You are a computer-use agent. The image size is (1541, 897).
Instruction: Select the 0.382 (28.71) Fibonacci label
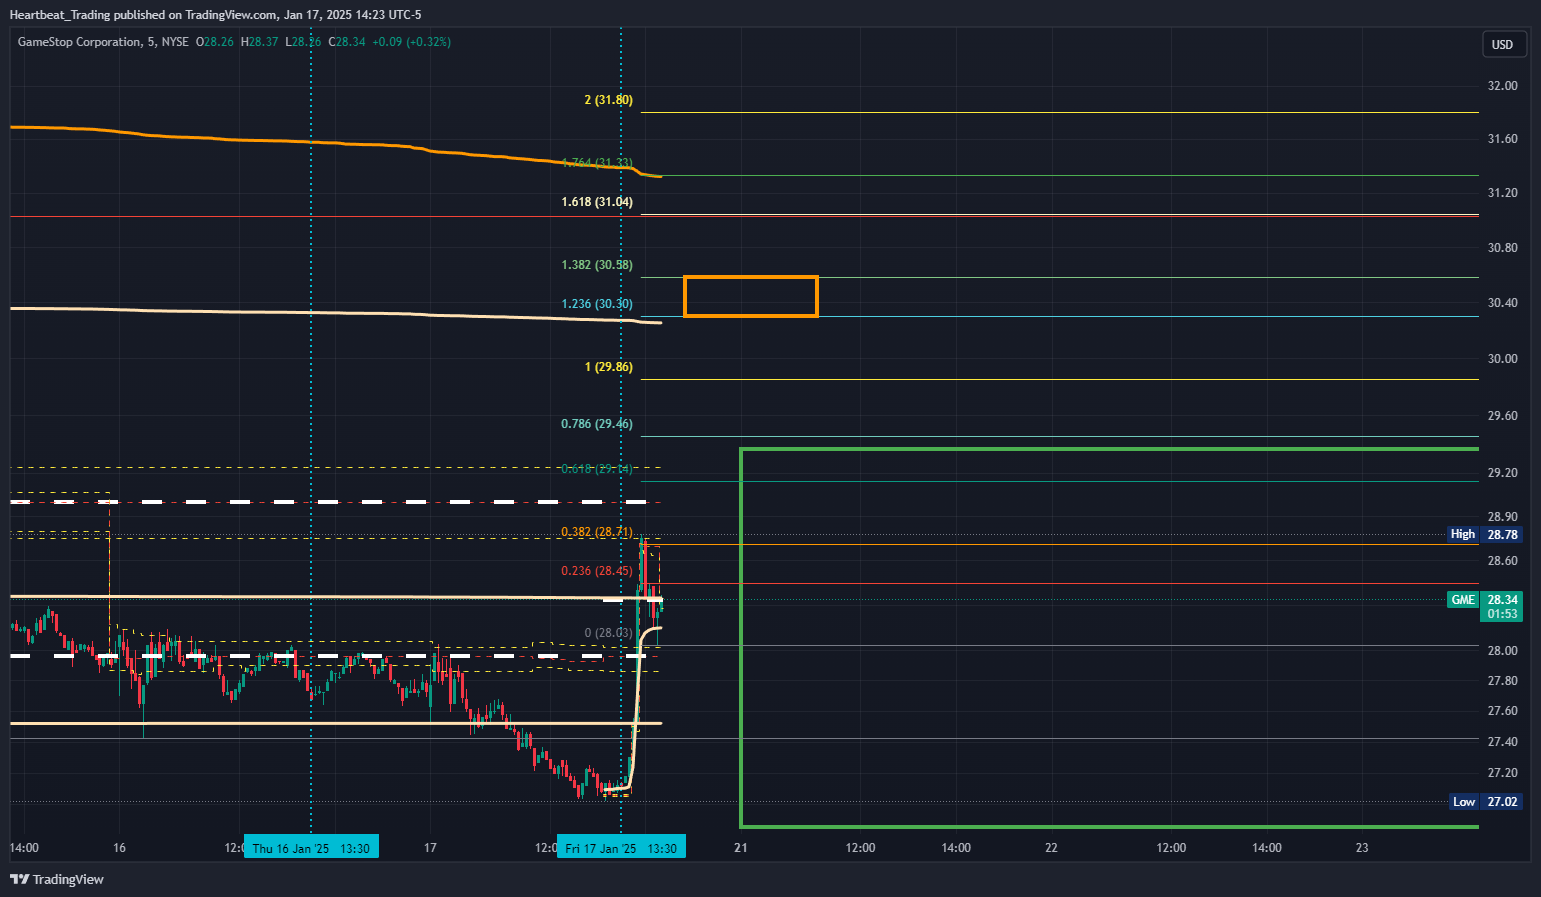[x=597, y=532]
